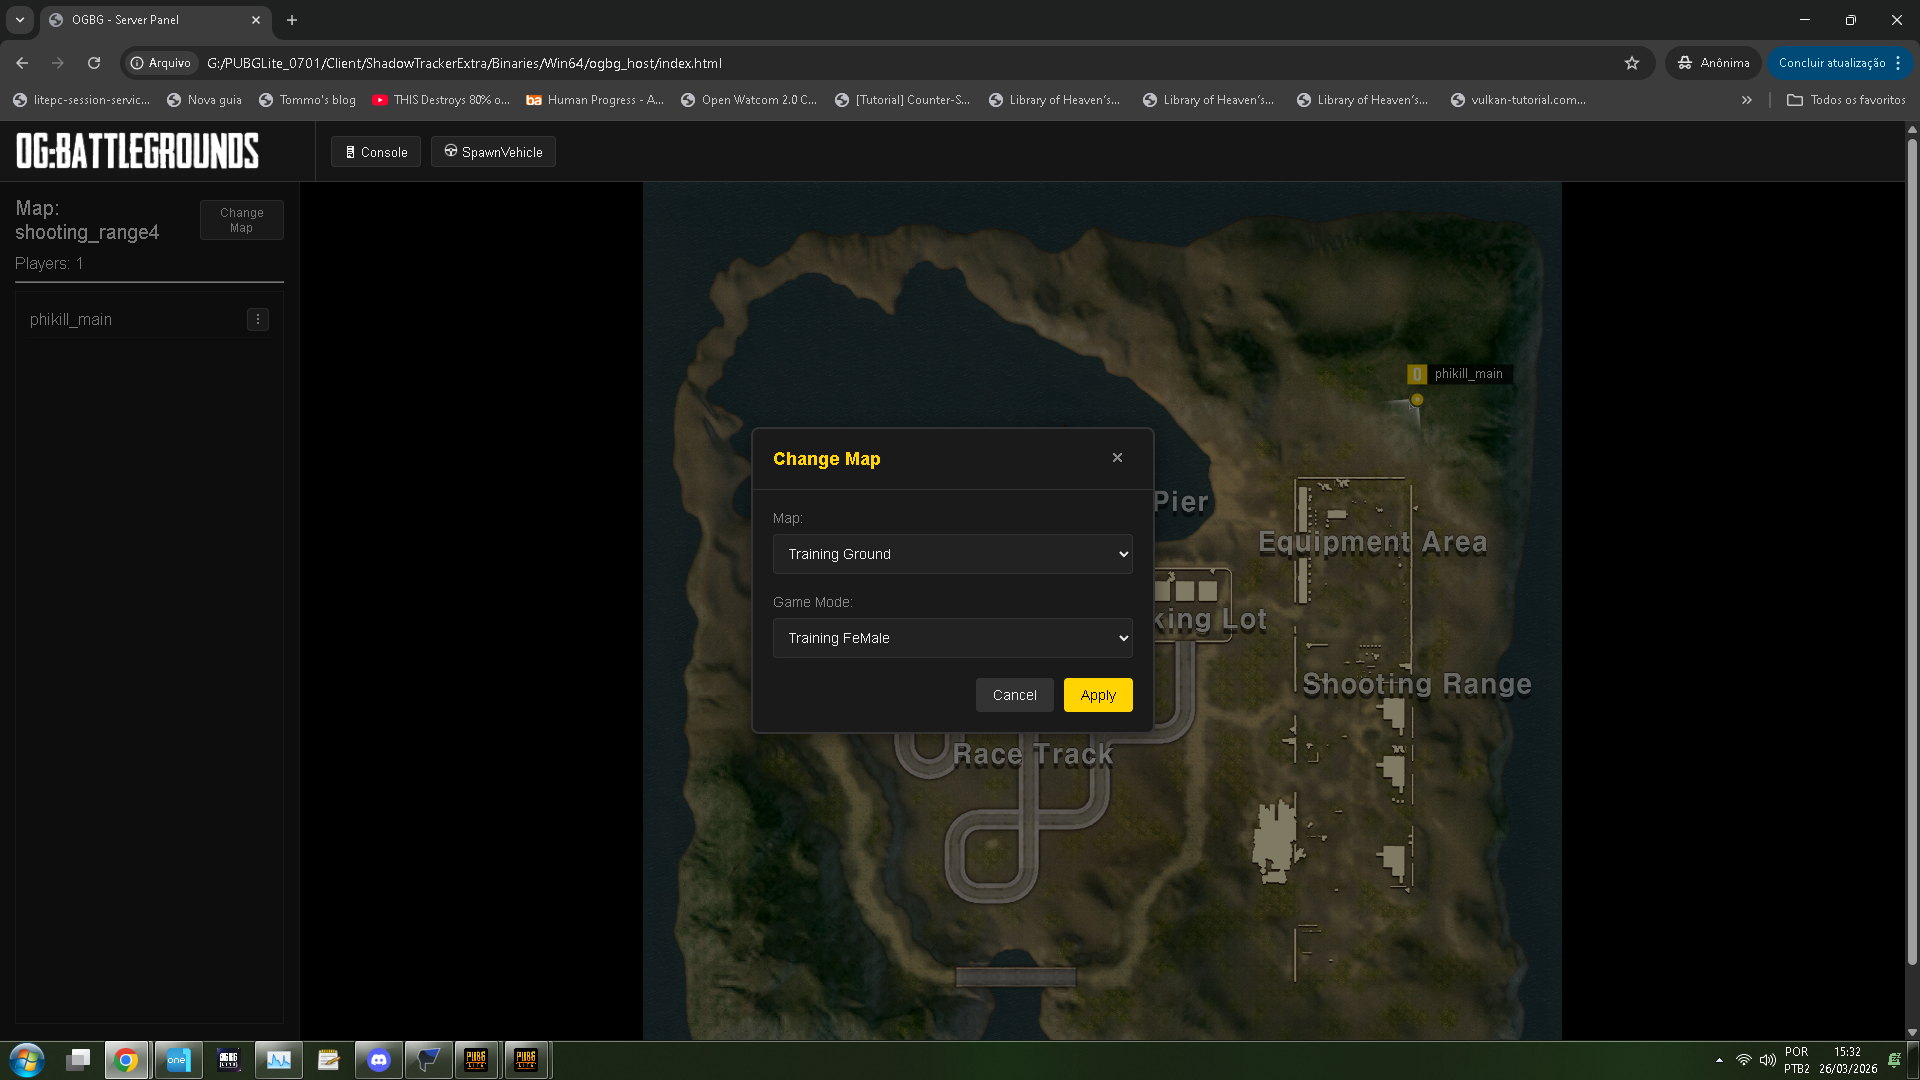
Task: Switch the POR PTB2 input language
Action: point(1797,1060)
